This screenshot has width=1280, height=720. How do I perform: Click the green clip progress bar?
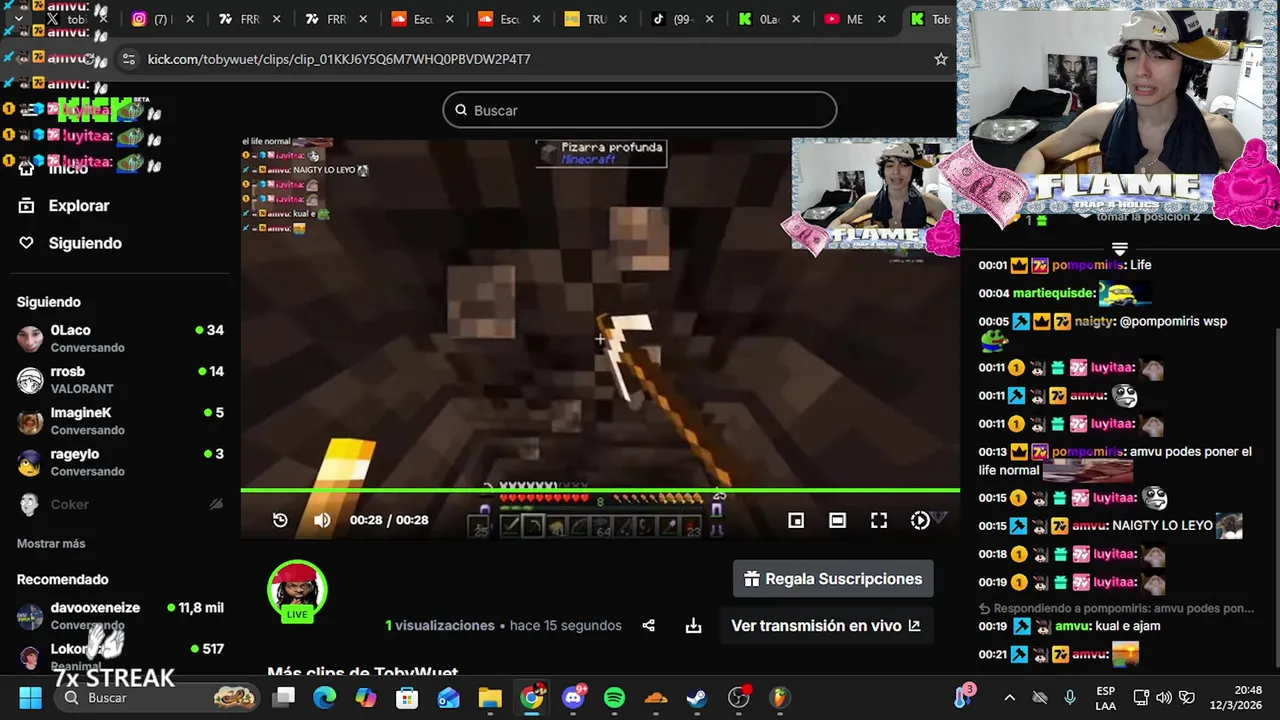coord(600,490)
